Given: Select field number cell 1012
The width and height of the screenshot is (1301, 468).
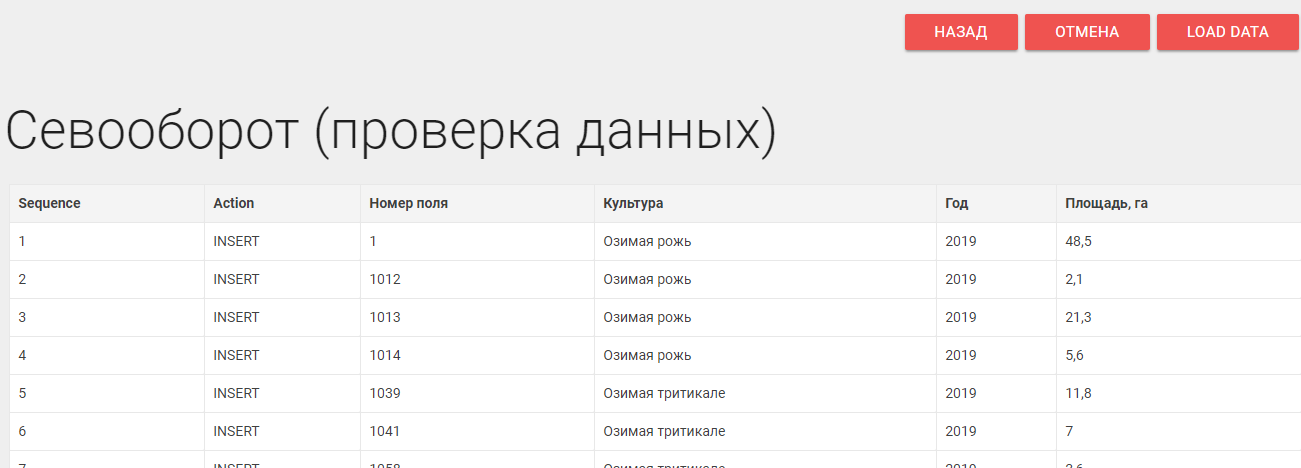Looking at the screenshot, I should click(x=385, y=279).
